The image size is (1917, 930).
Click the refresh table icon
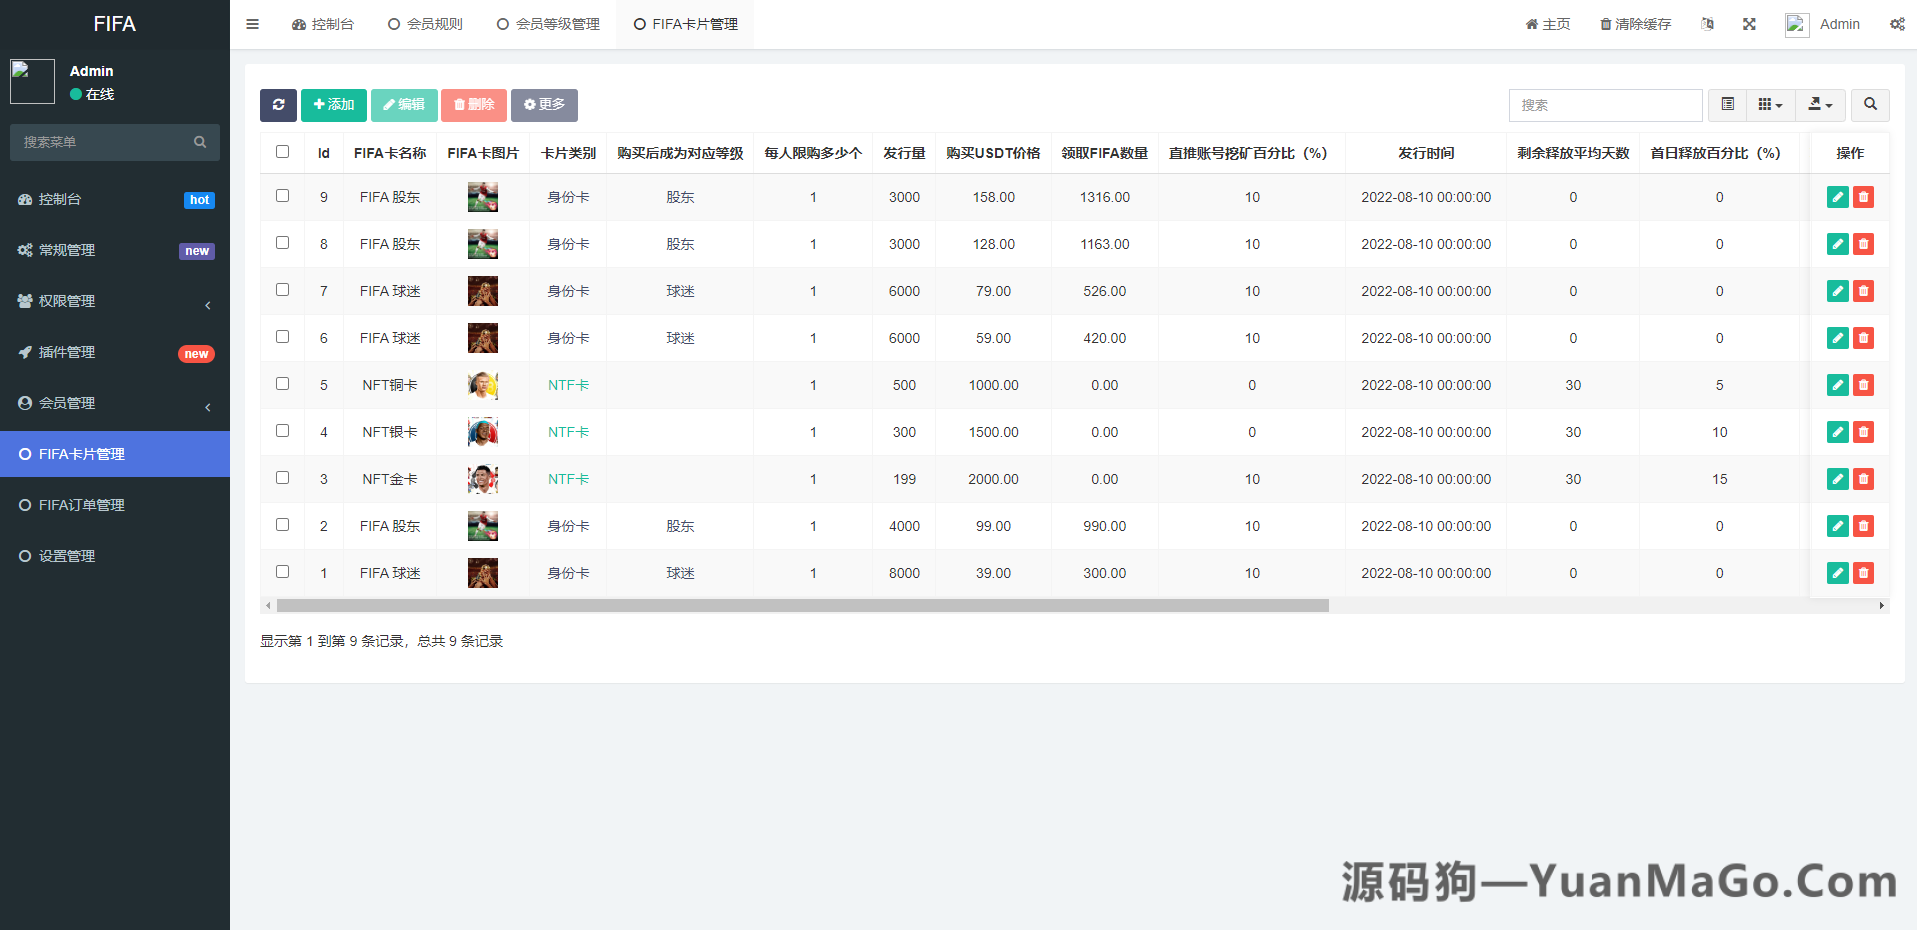coord(278,105)
